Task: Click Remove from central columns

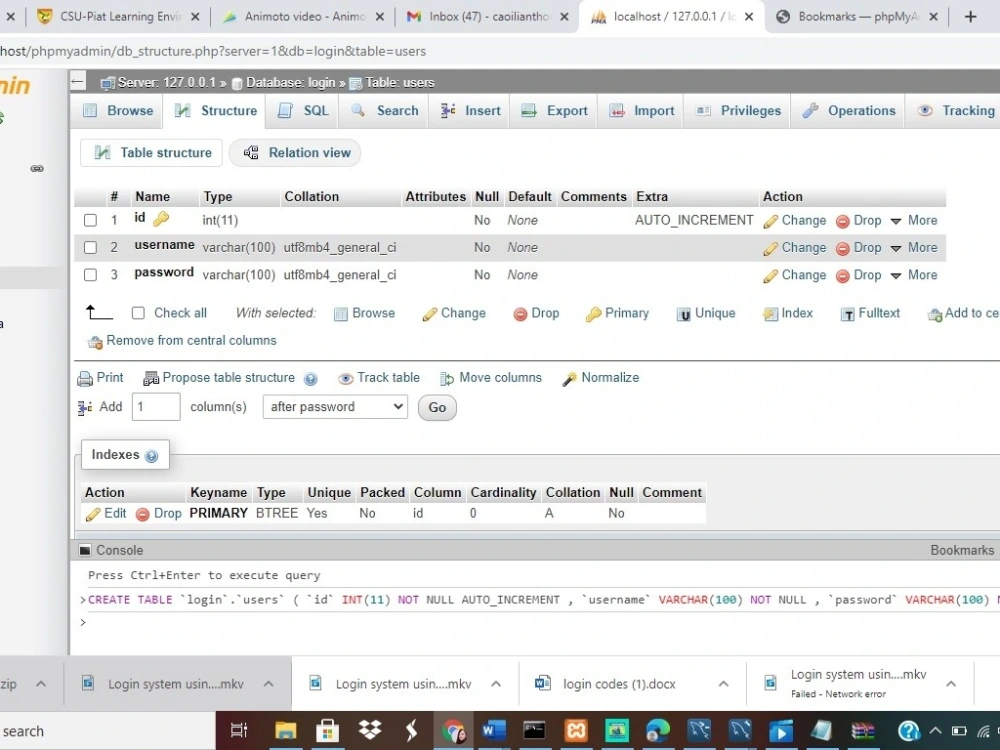Action: [182, 341]
